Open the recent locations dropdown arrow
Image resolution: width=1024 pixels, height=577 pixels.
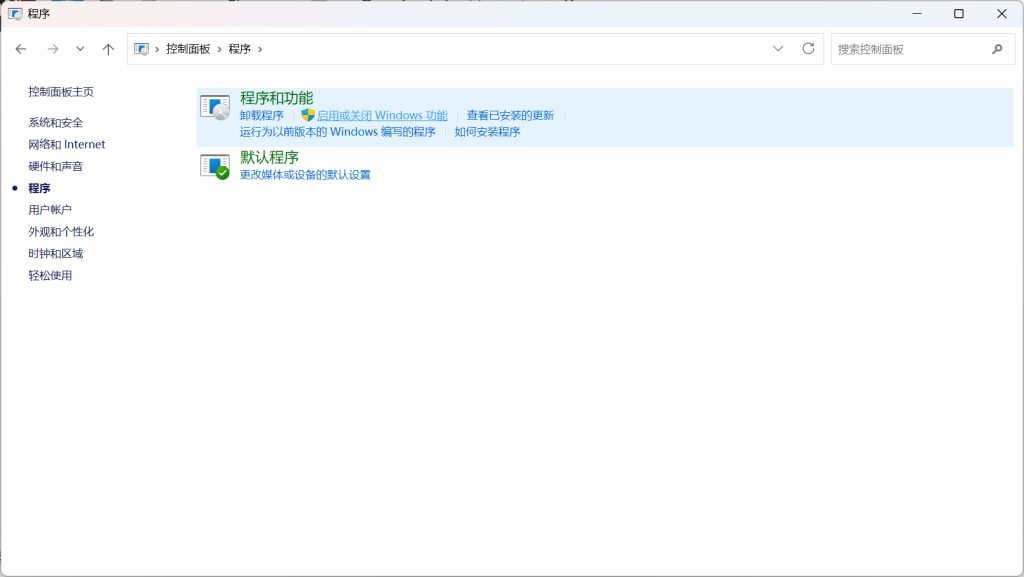pyautogui.click(x=80, y=49)
